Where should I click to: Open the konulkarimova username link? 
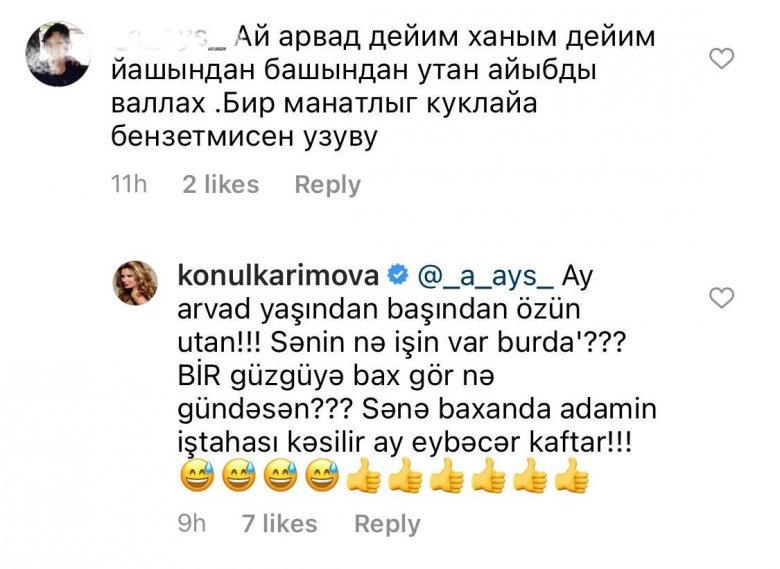pos(278,276)
